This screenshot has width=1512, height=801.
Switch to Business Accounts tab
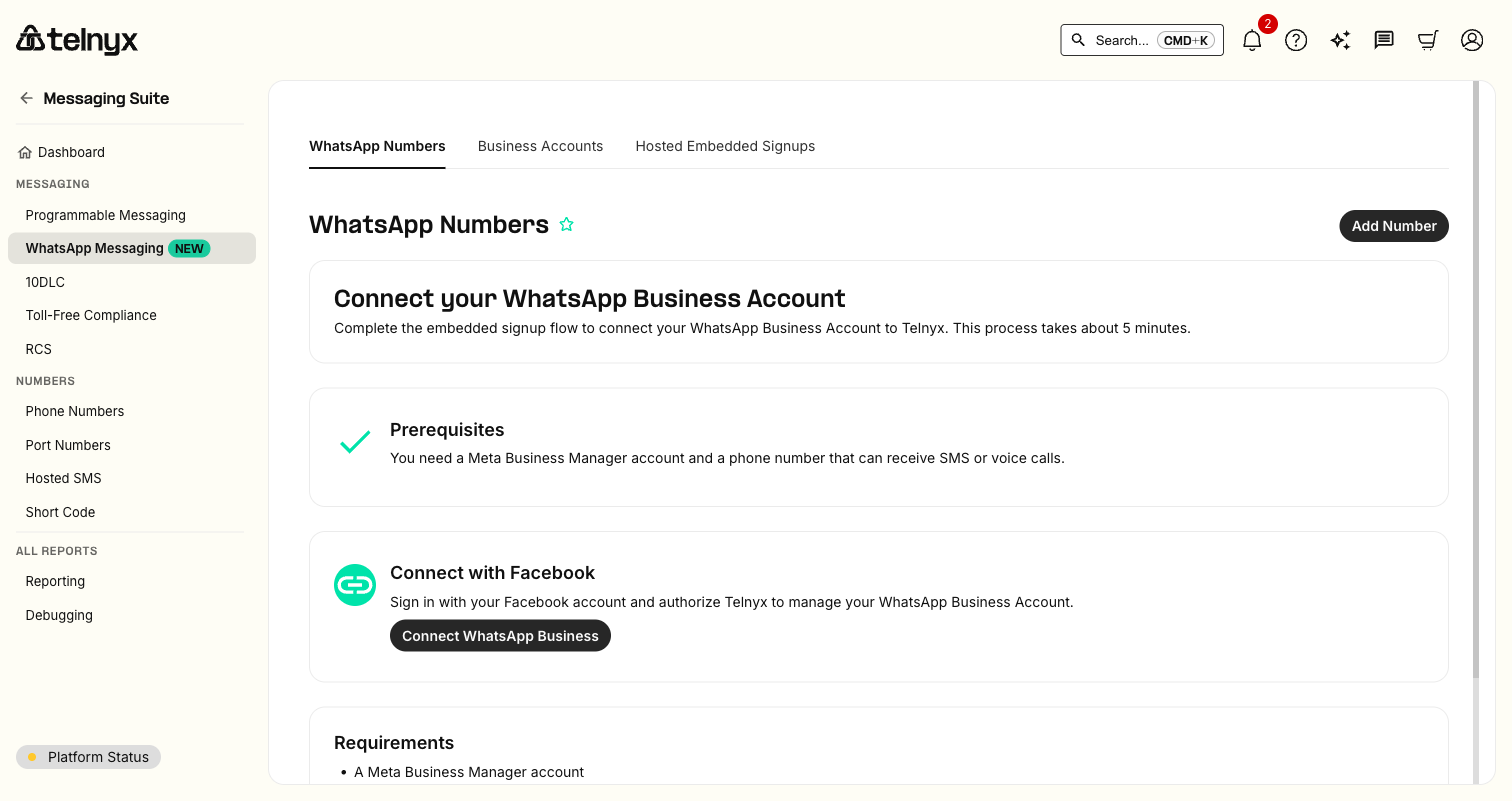click(540, 146)
